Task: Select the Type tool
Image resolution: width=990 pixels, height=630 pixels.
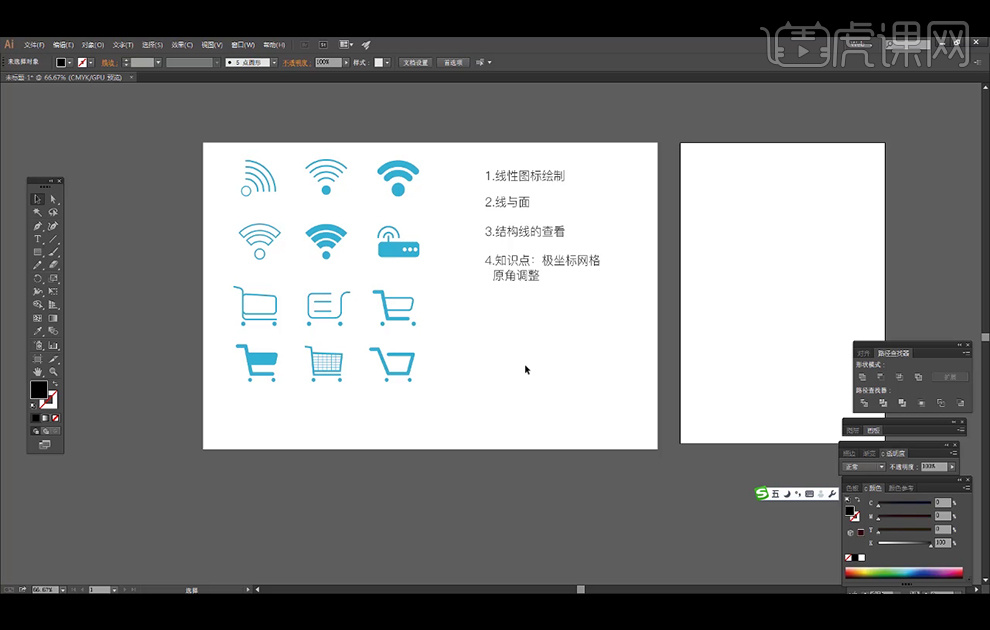Action: (38, 239)
